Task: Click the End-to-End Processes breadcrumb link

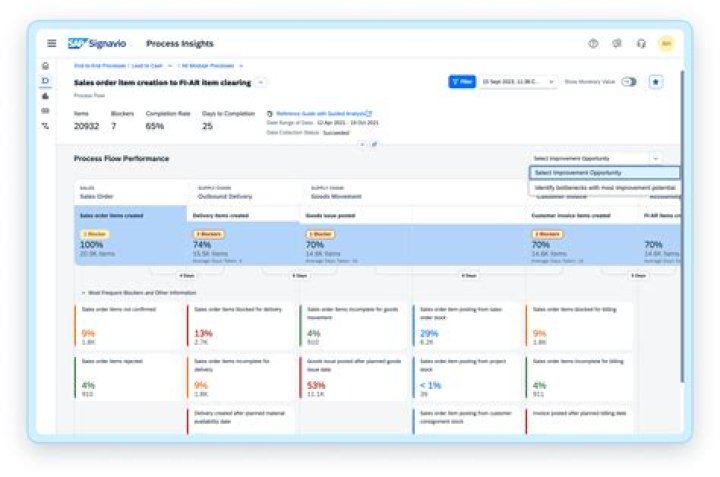Action: pyautogui.click(x=100, y=66)
